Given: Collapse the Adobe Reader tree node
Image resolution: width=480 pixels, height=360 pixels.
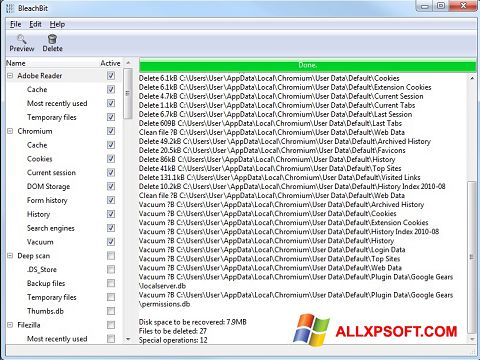Looking at the screenshot, I should (10, 76).
